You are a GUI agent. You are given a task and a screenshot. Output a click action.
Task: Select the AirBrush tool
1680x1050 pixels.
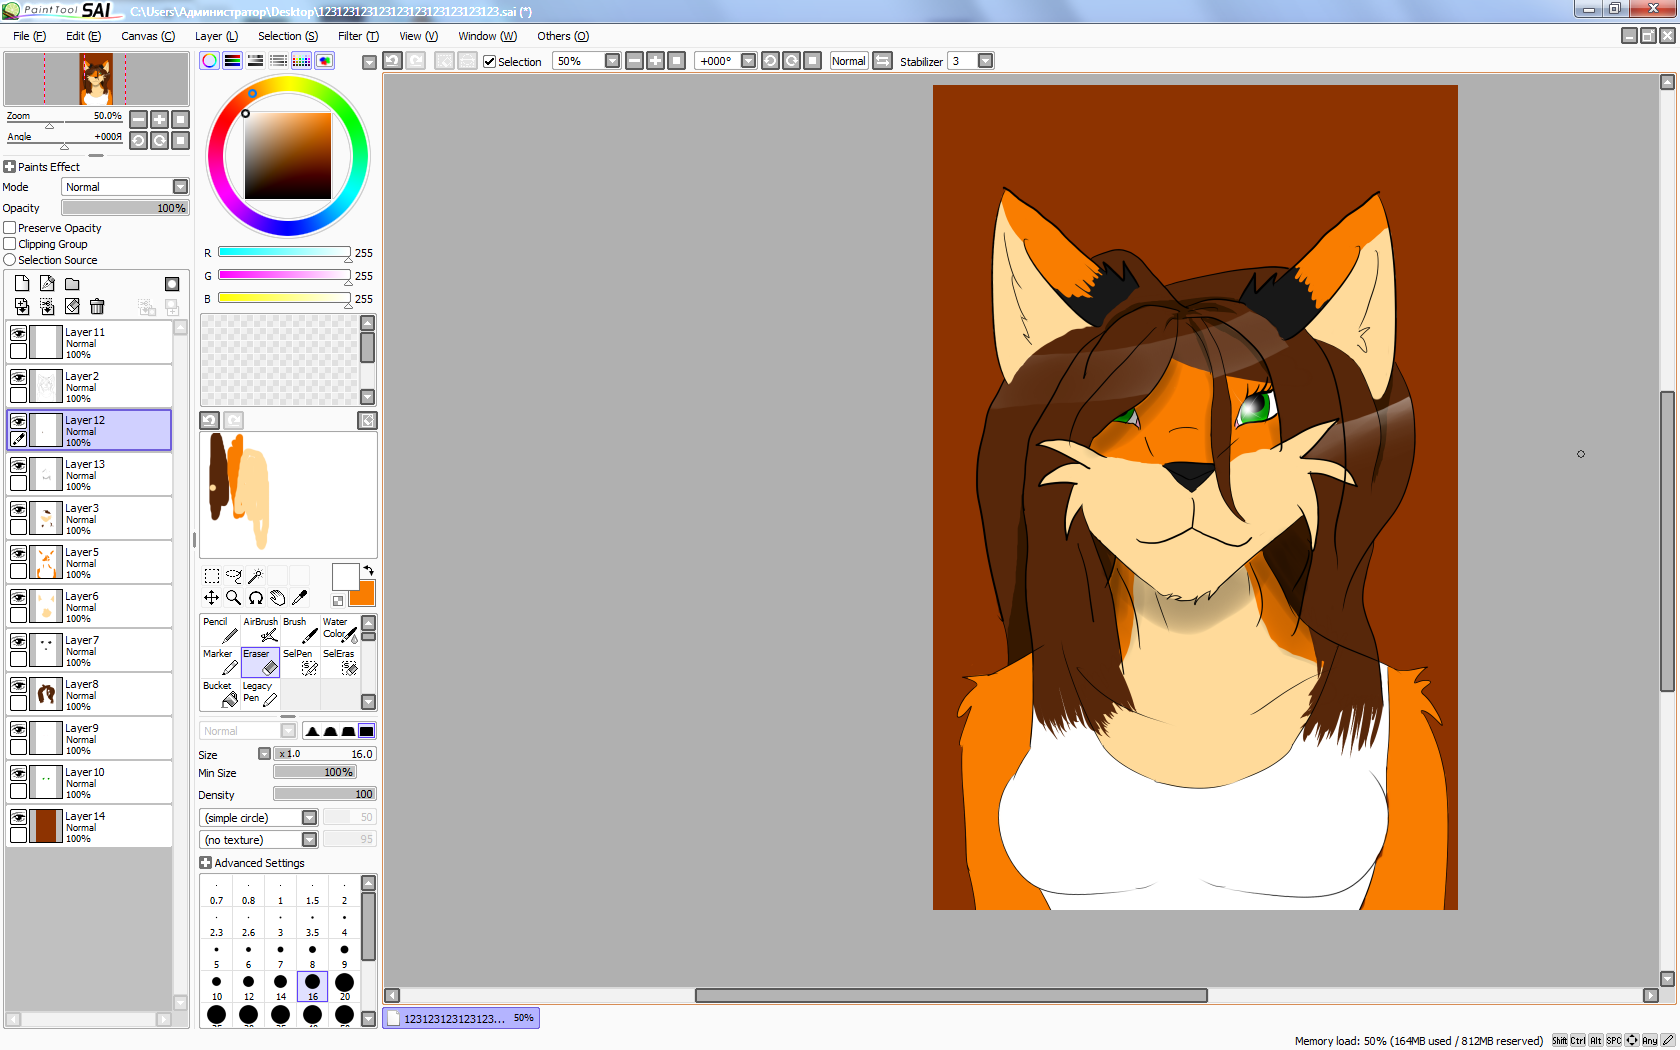[260, 629]
